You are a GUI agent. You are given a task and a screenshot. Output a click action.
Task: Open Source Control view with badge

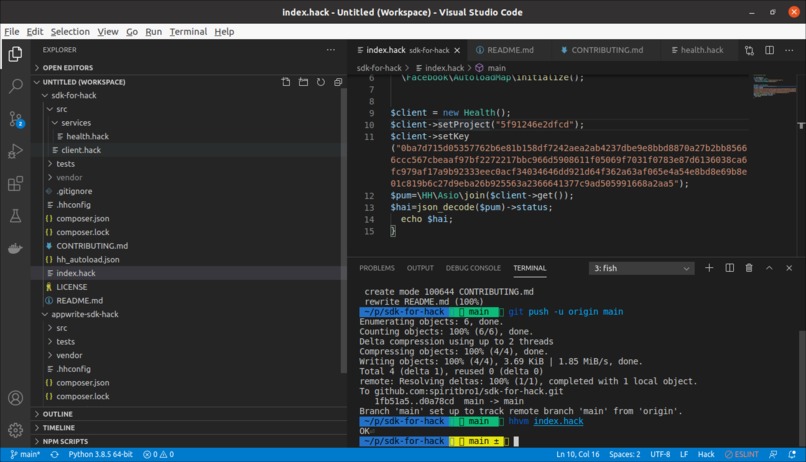(x=15, y=119)
